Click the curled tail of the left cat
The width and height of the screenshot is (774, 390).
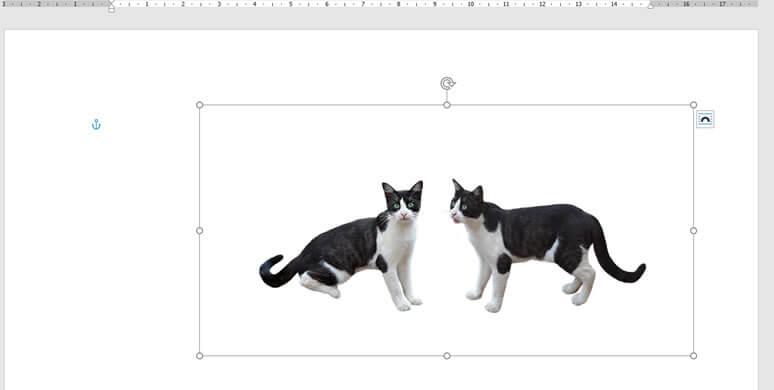point(276,272)
